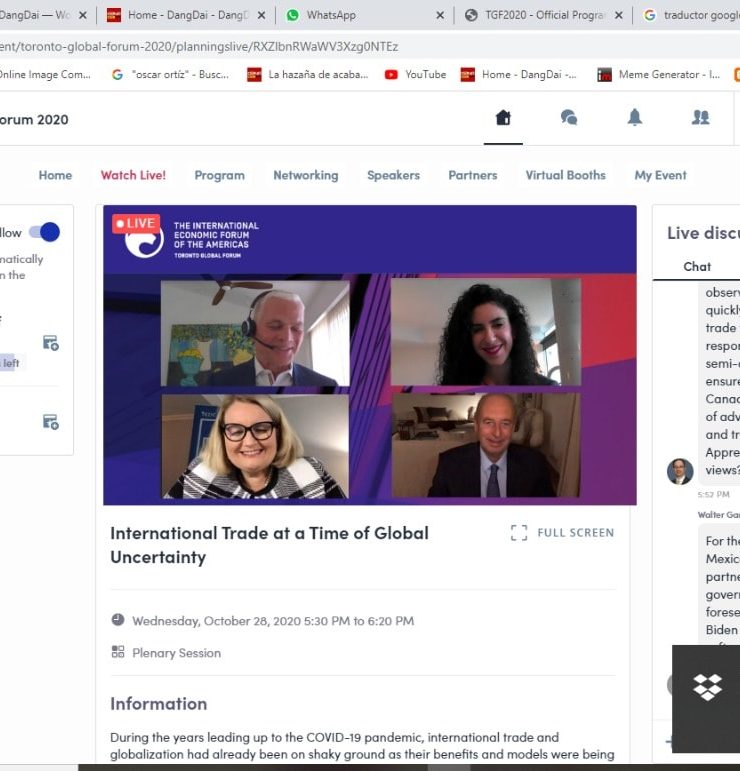Click the red LIVE badge

pos(136,223)
